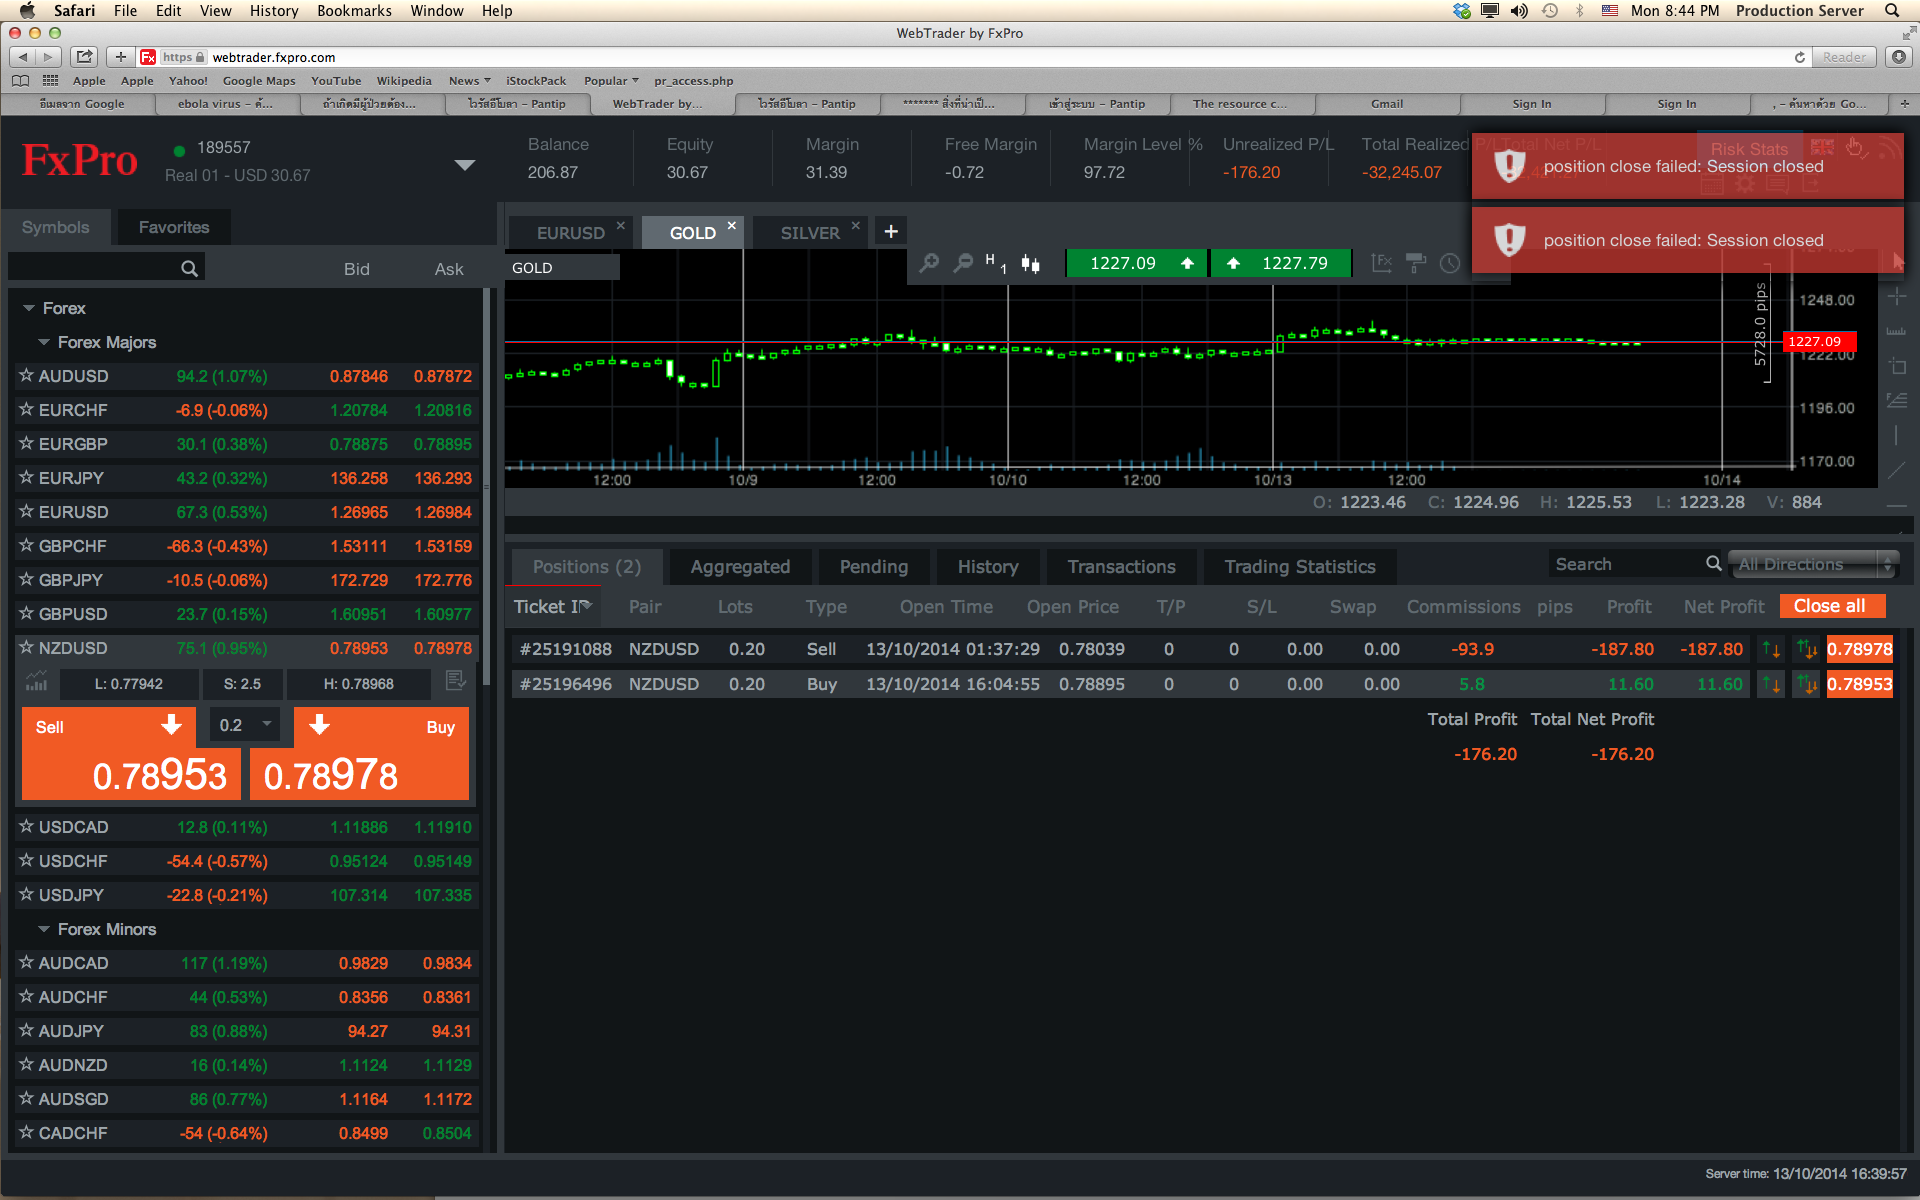1920x1200 pixels.
Task: Switch to the Favorites tab
Action: [x=174, y=227]
